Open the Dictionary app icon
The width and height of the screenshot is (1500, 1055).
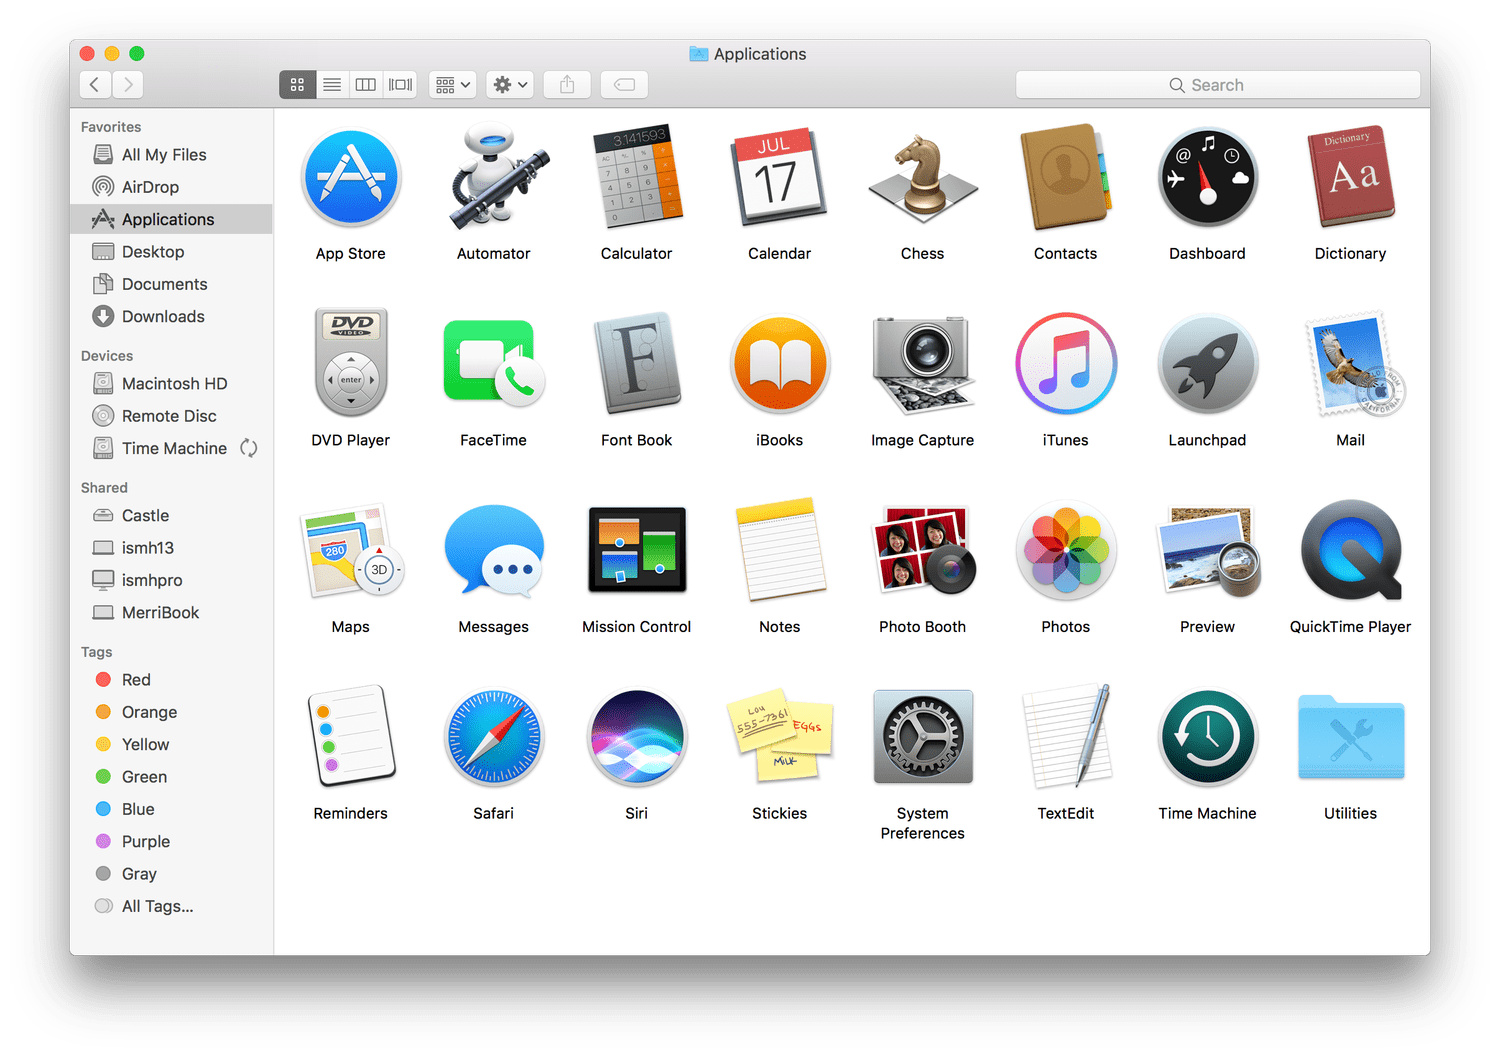[1351, 177]
